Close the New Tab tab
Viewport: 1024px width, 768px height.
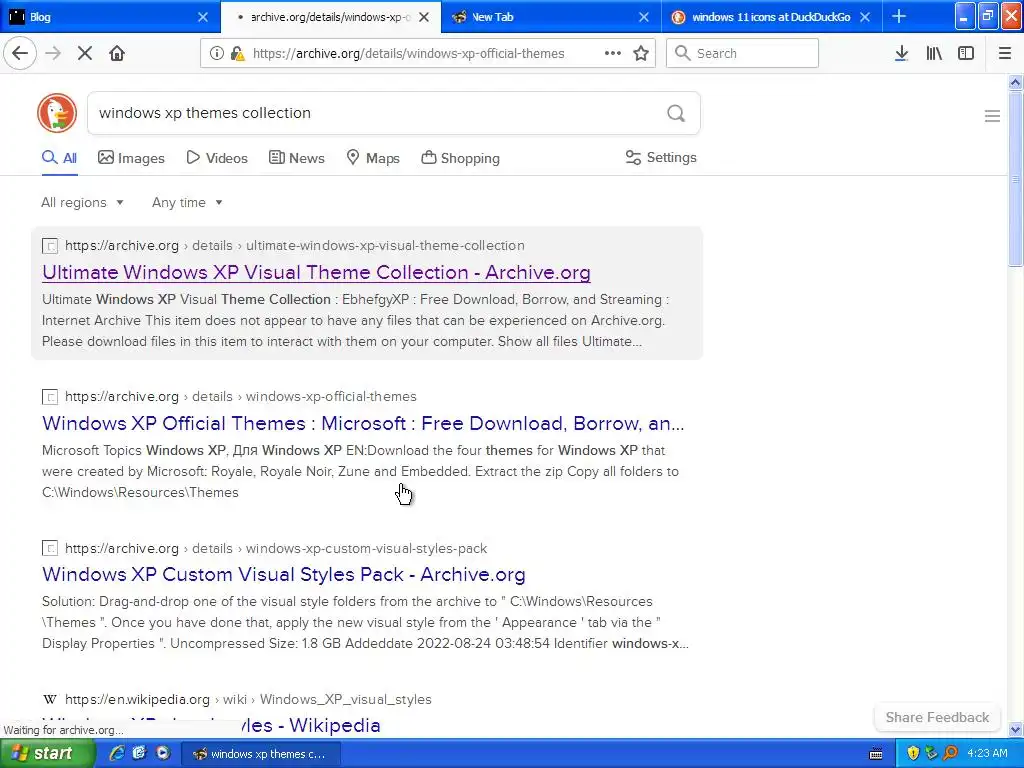(x=644, y=17)
